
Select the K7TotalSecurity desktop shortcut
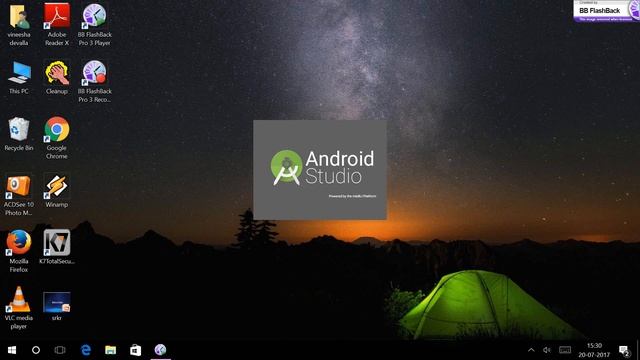57,247
